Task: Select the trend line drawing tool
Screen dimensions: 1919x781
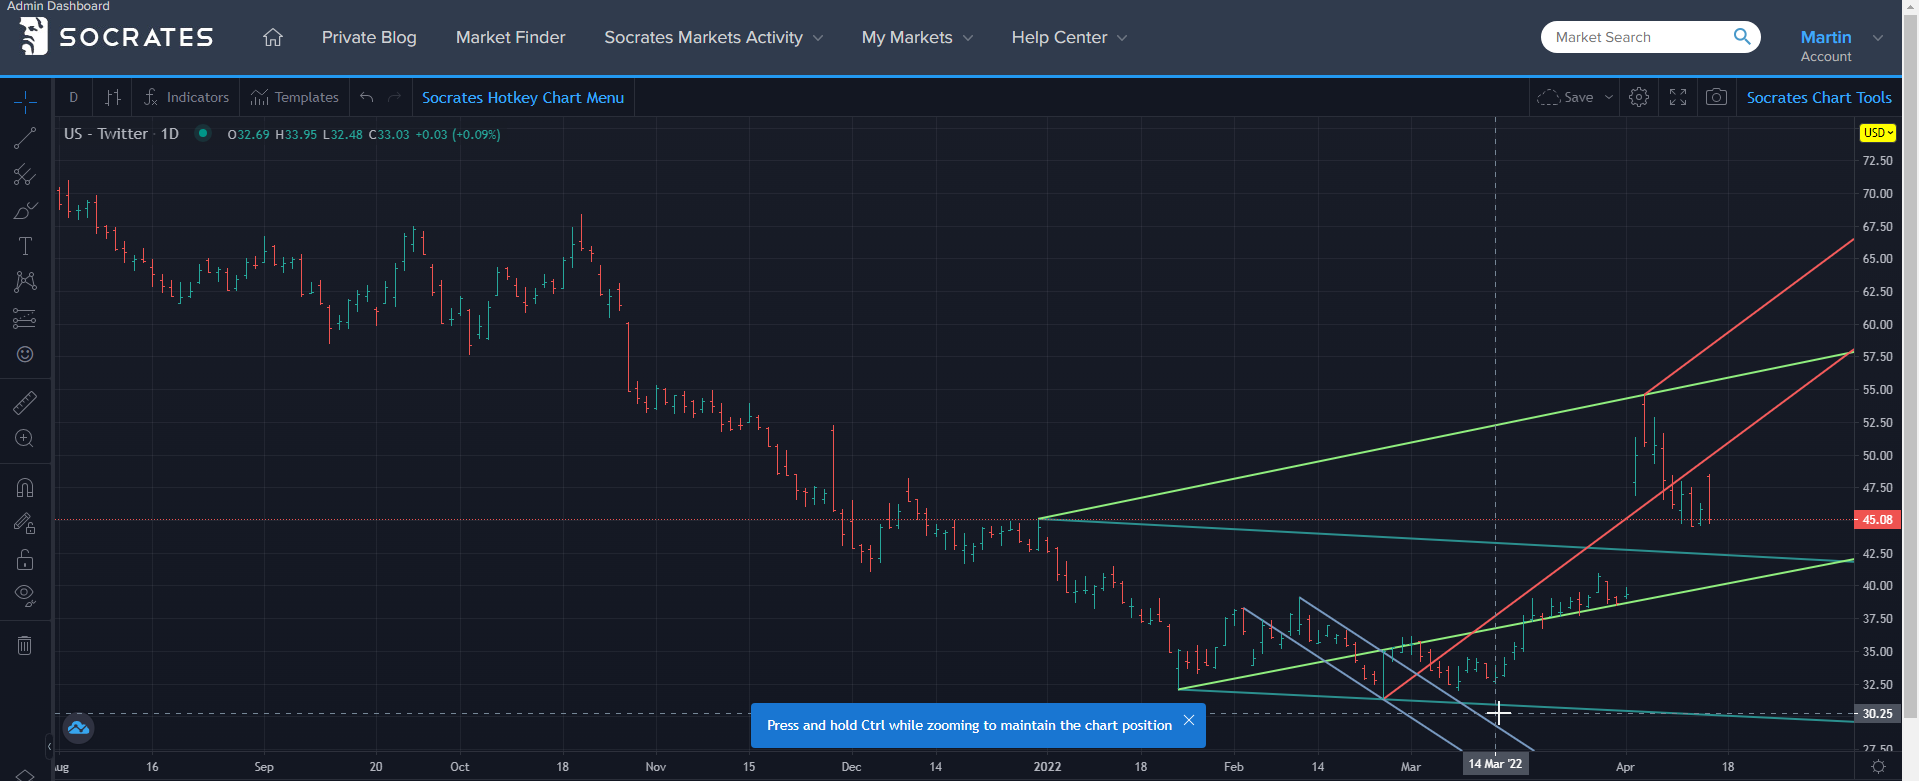Action: [25, 138]
